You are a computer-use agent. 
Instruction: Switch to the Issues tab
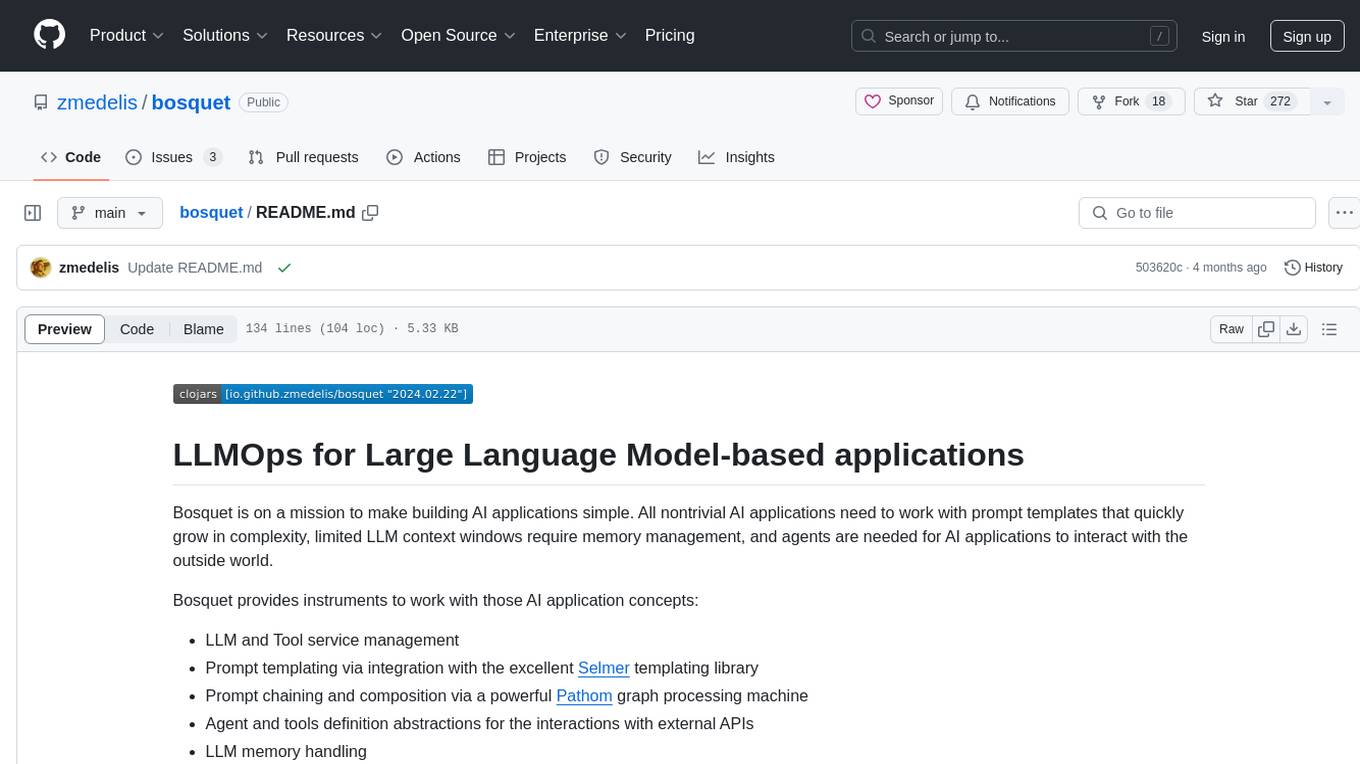[172, 157]
